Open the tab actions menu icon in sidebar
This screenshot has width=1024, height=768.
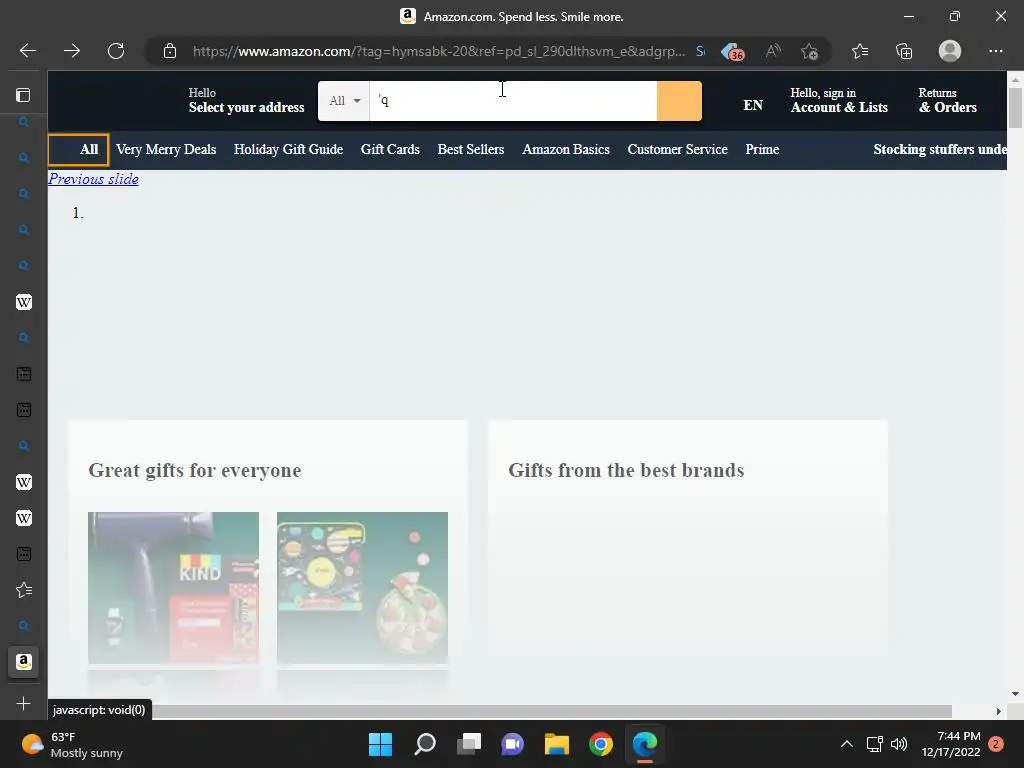(x=24, y=95)
